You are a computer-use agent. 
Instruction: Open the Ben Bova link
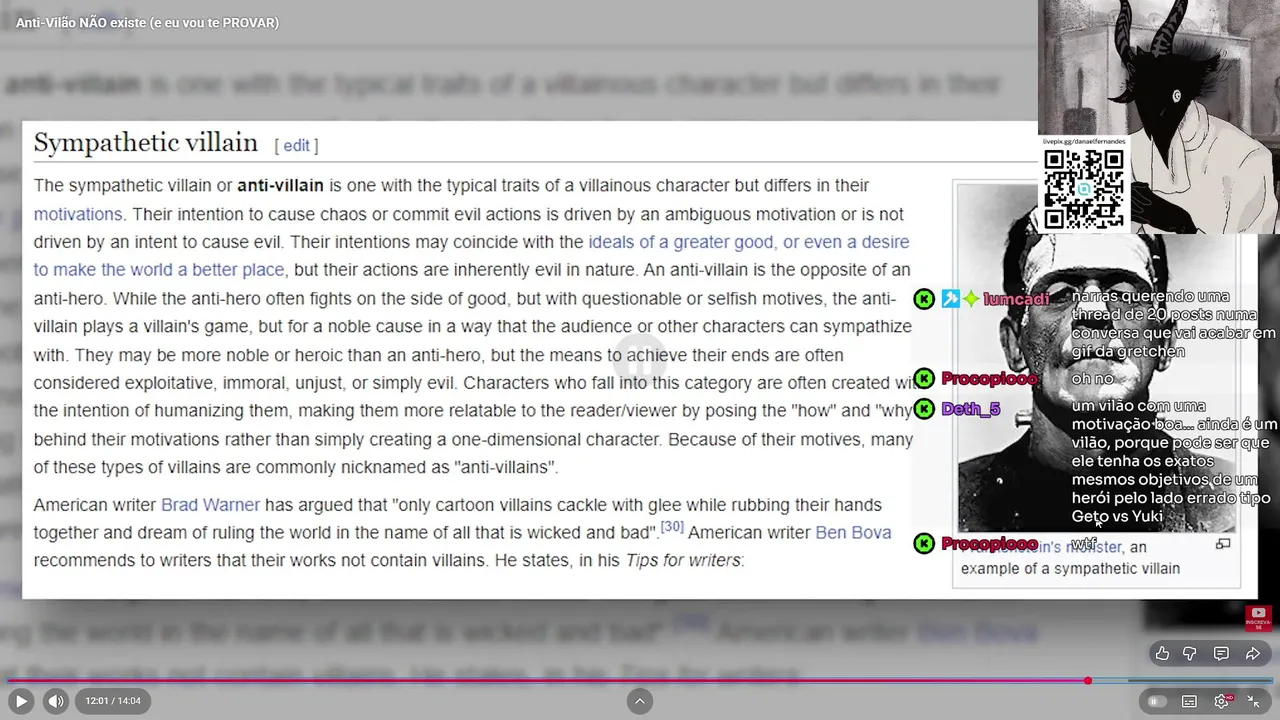click(x=853, y=533)
